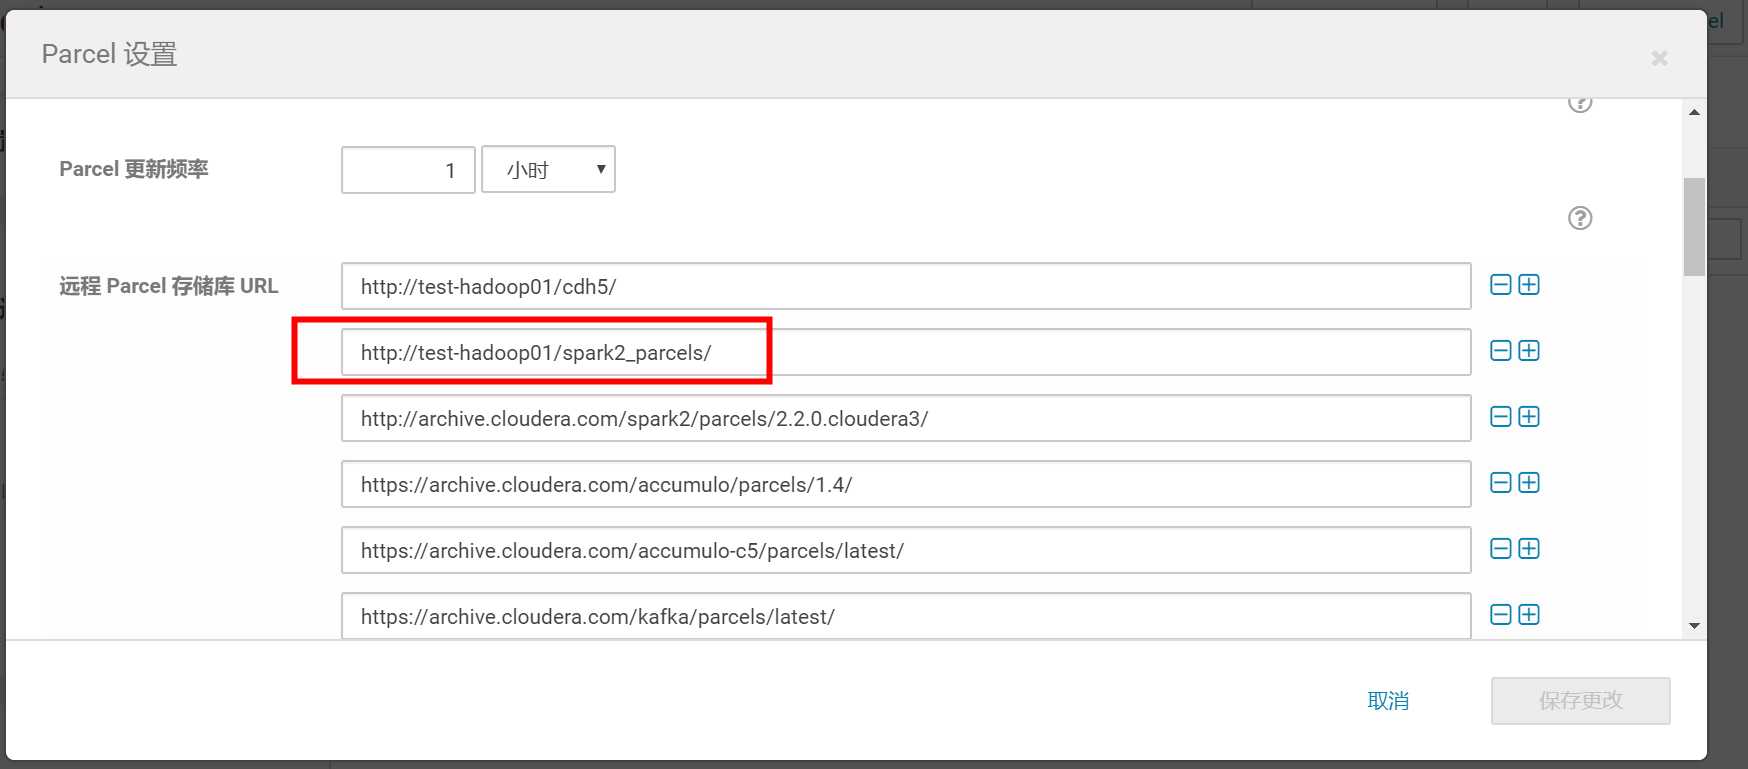Image resolution: width=1748 pixels, height=769 pixels.
Task: Open help for remote Parcel repository URL
Action: 1580,218
